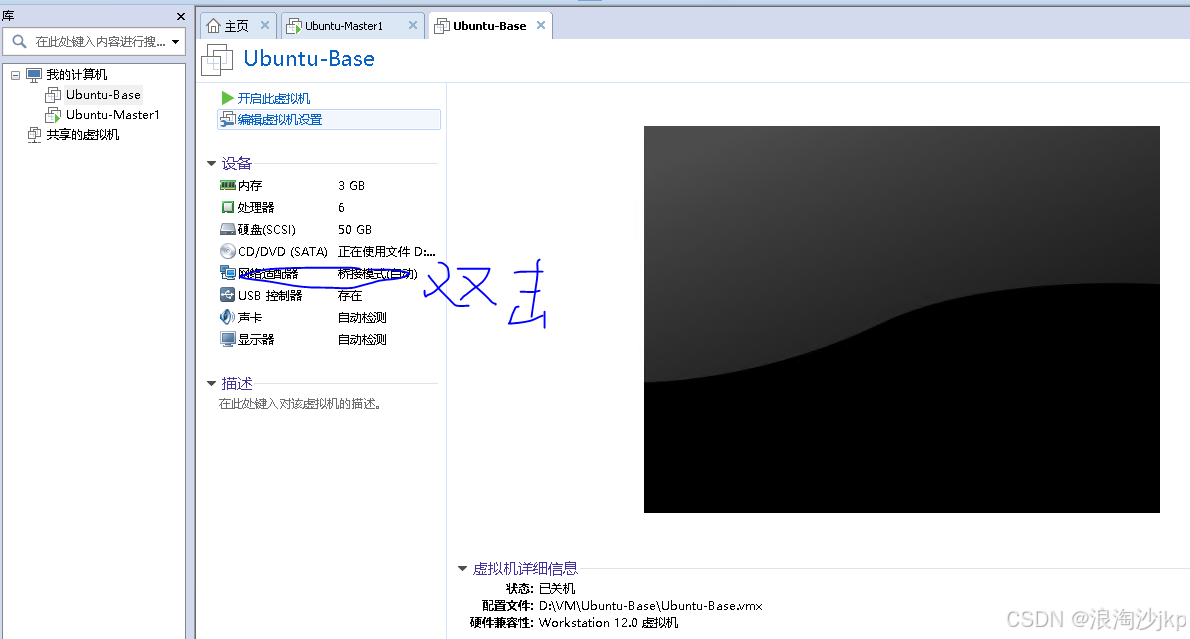Click the 处理器 device row label
Image resolution: width=1190 pixels, height=639 pixels.
pos(256,207)
